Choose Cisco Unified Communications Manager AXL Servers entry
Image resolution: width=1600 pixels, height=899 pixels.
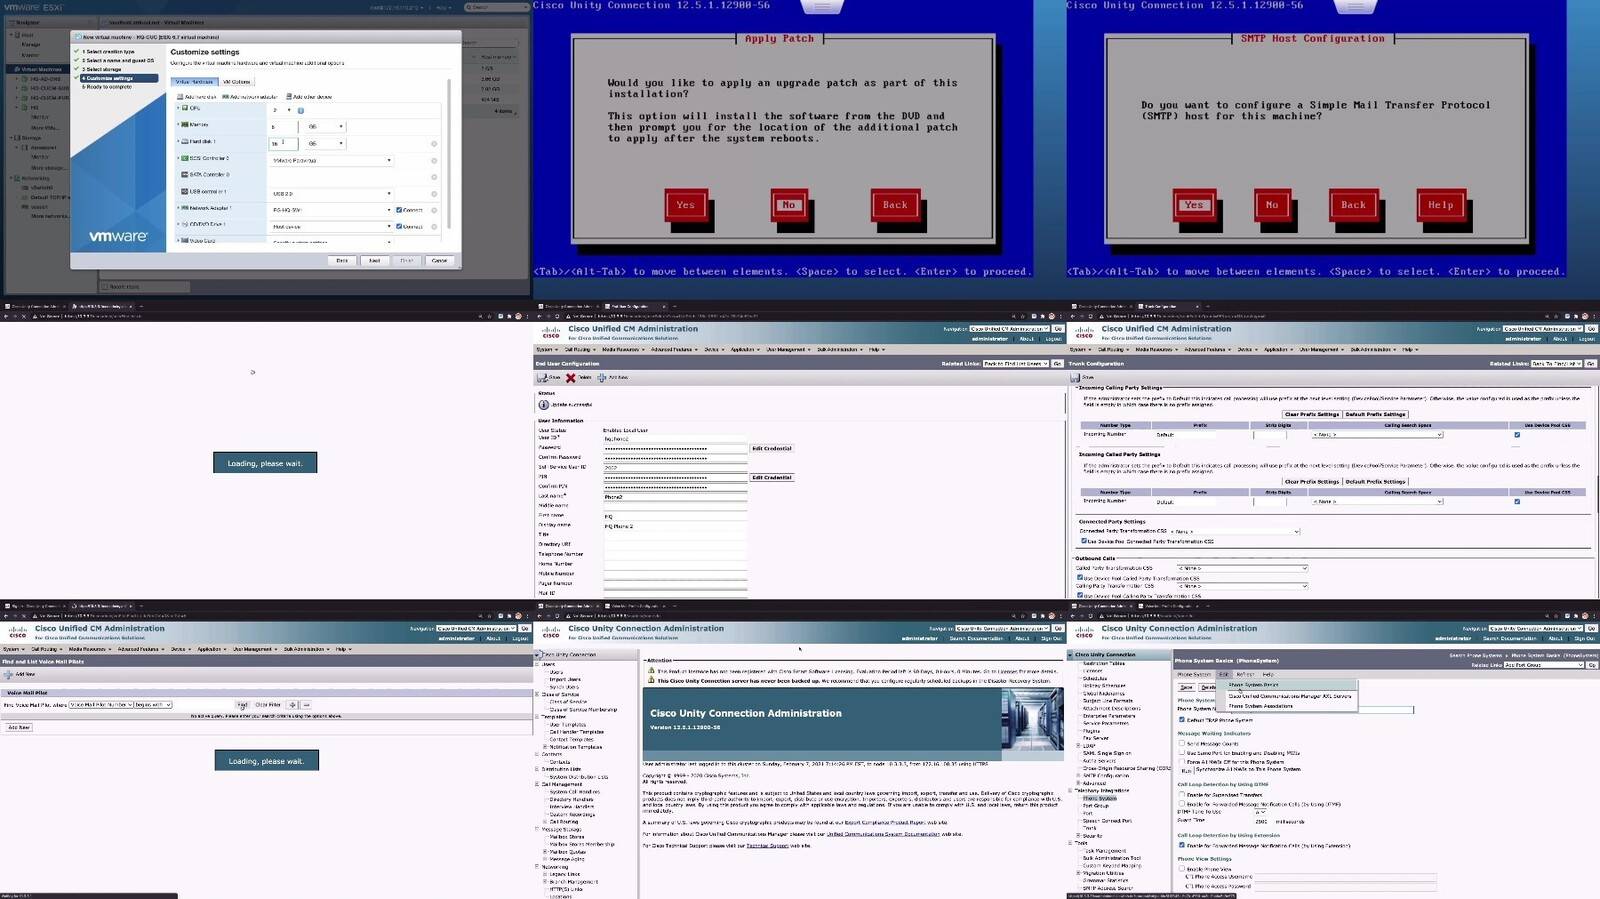1290,696
